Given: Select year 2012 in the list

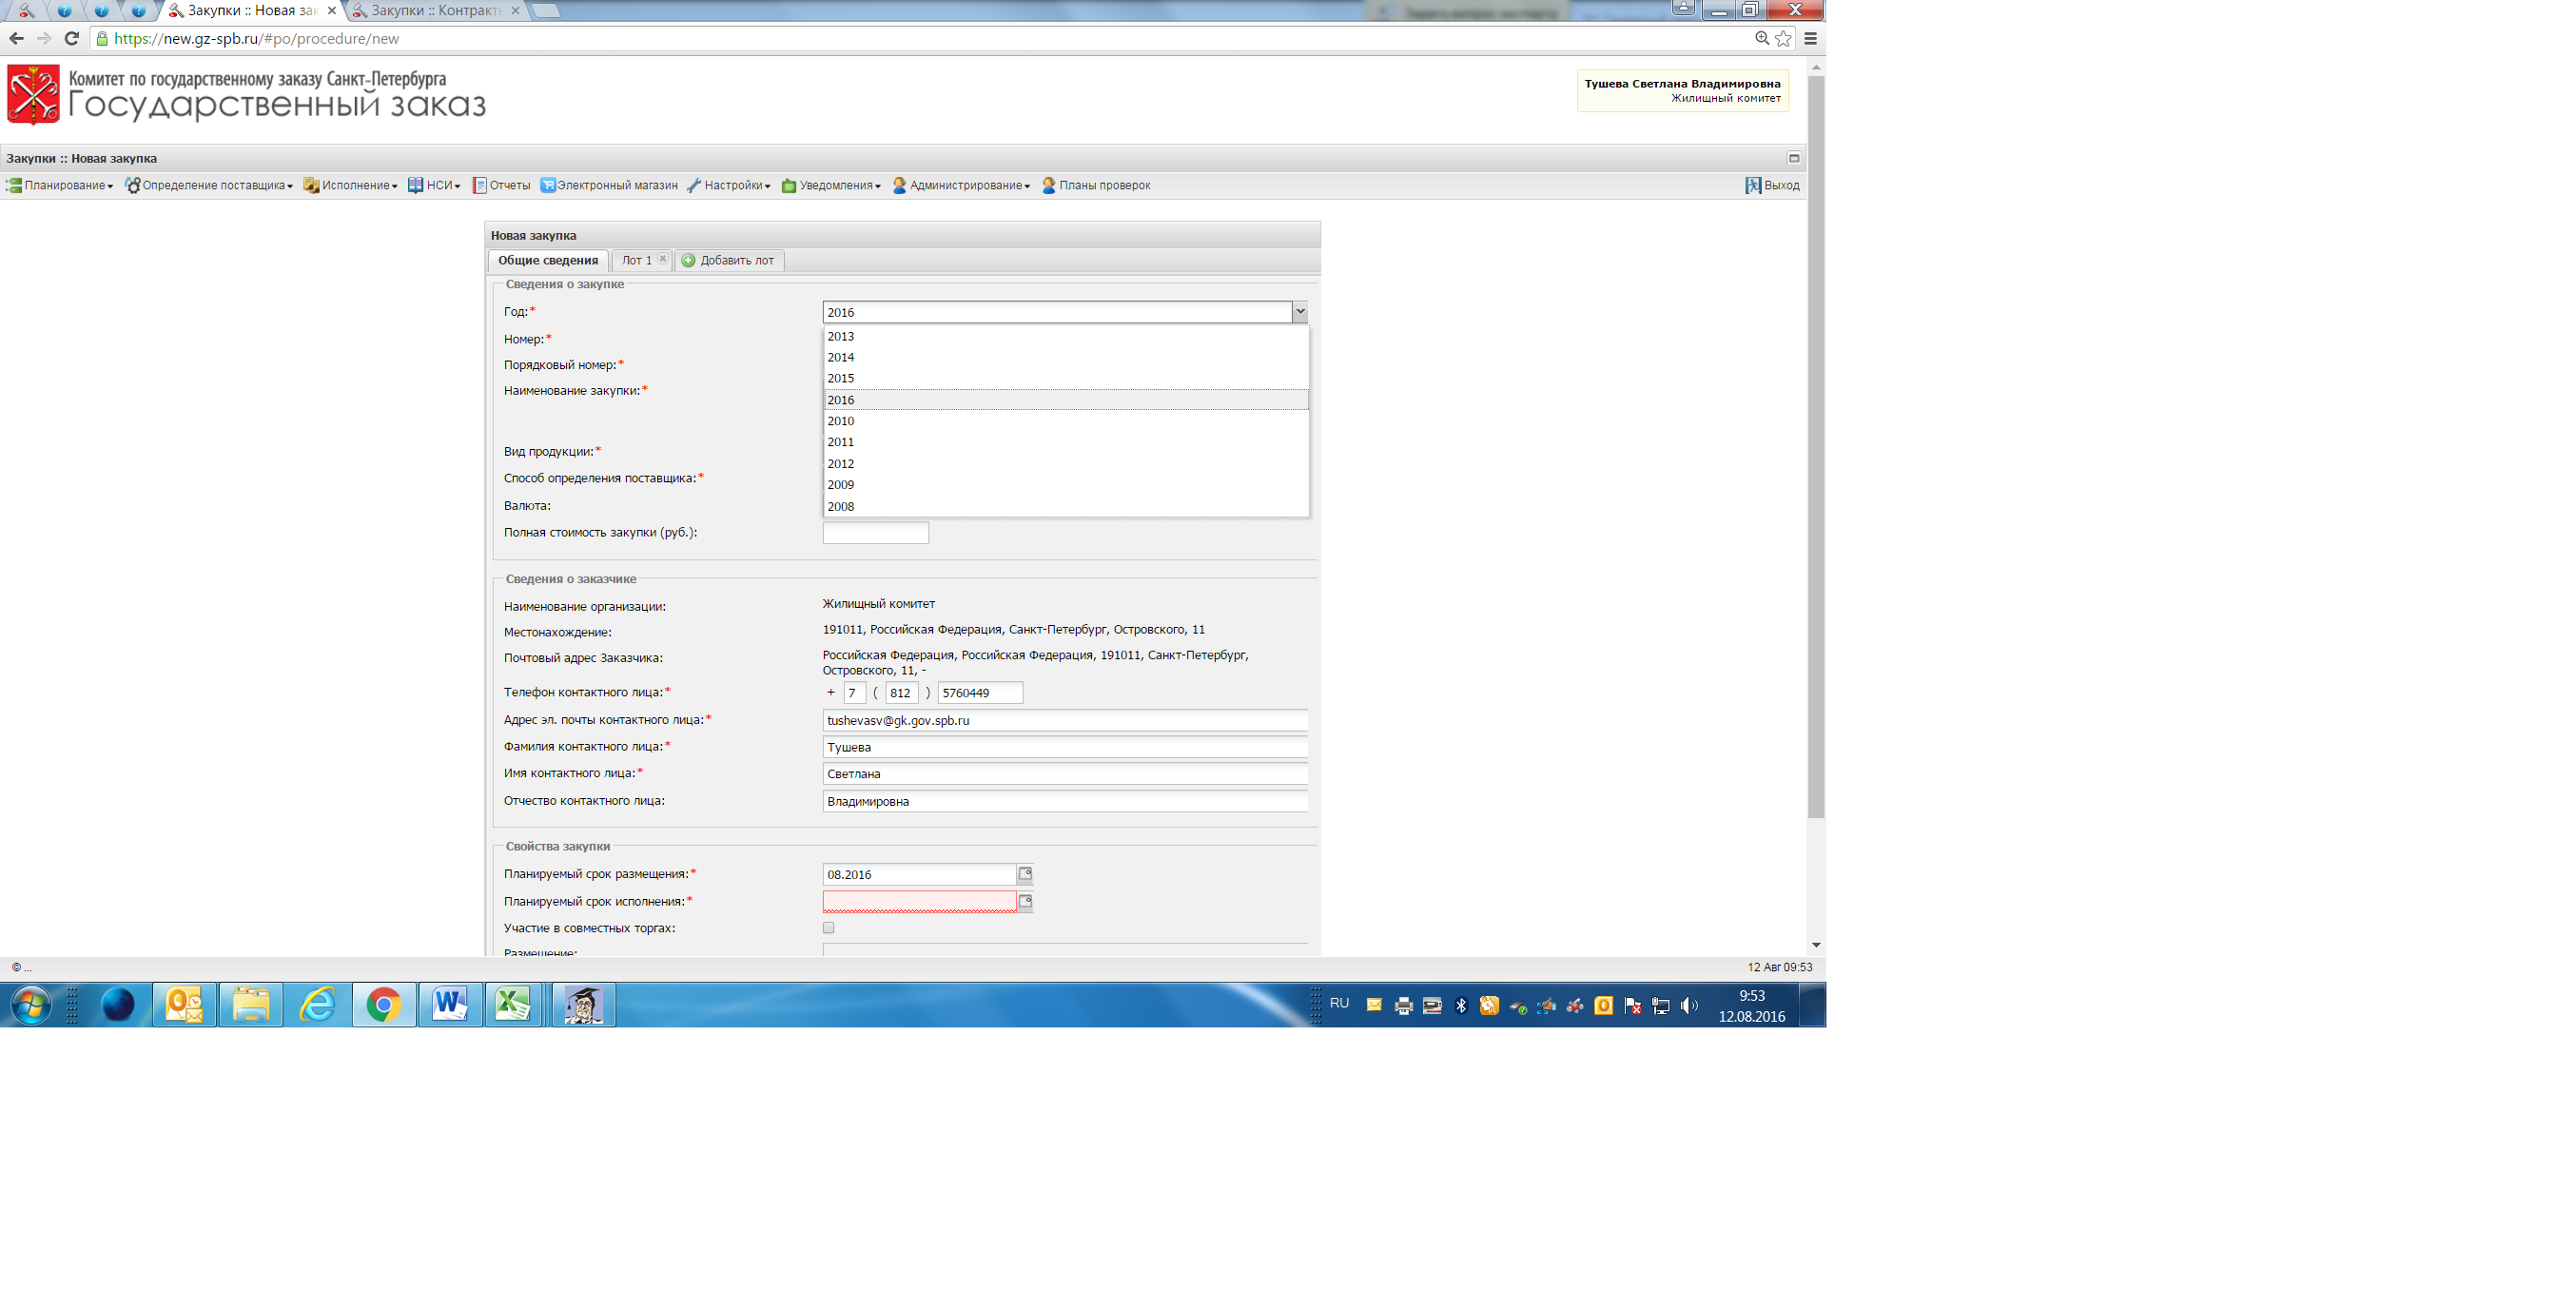Looking at the screenshot, I should click(x=1066, y=464).
